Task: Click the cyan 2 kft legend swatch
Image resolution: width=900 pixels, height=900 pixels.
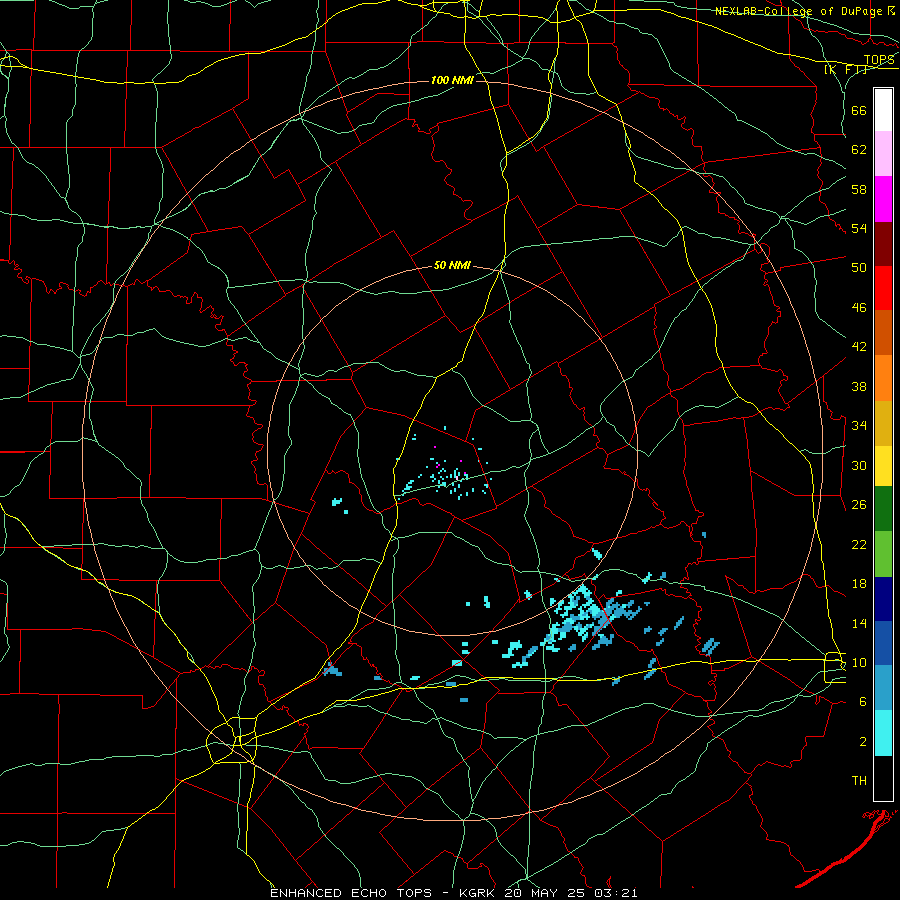Action: tap(883, 733)
